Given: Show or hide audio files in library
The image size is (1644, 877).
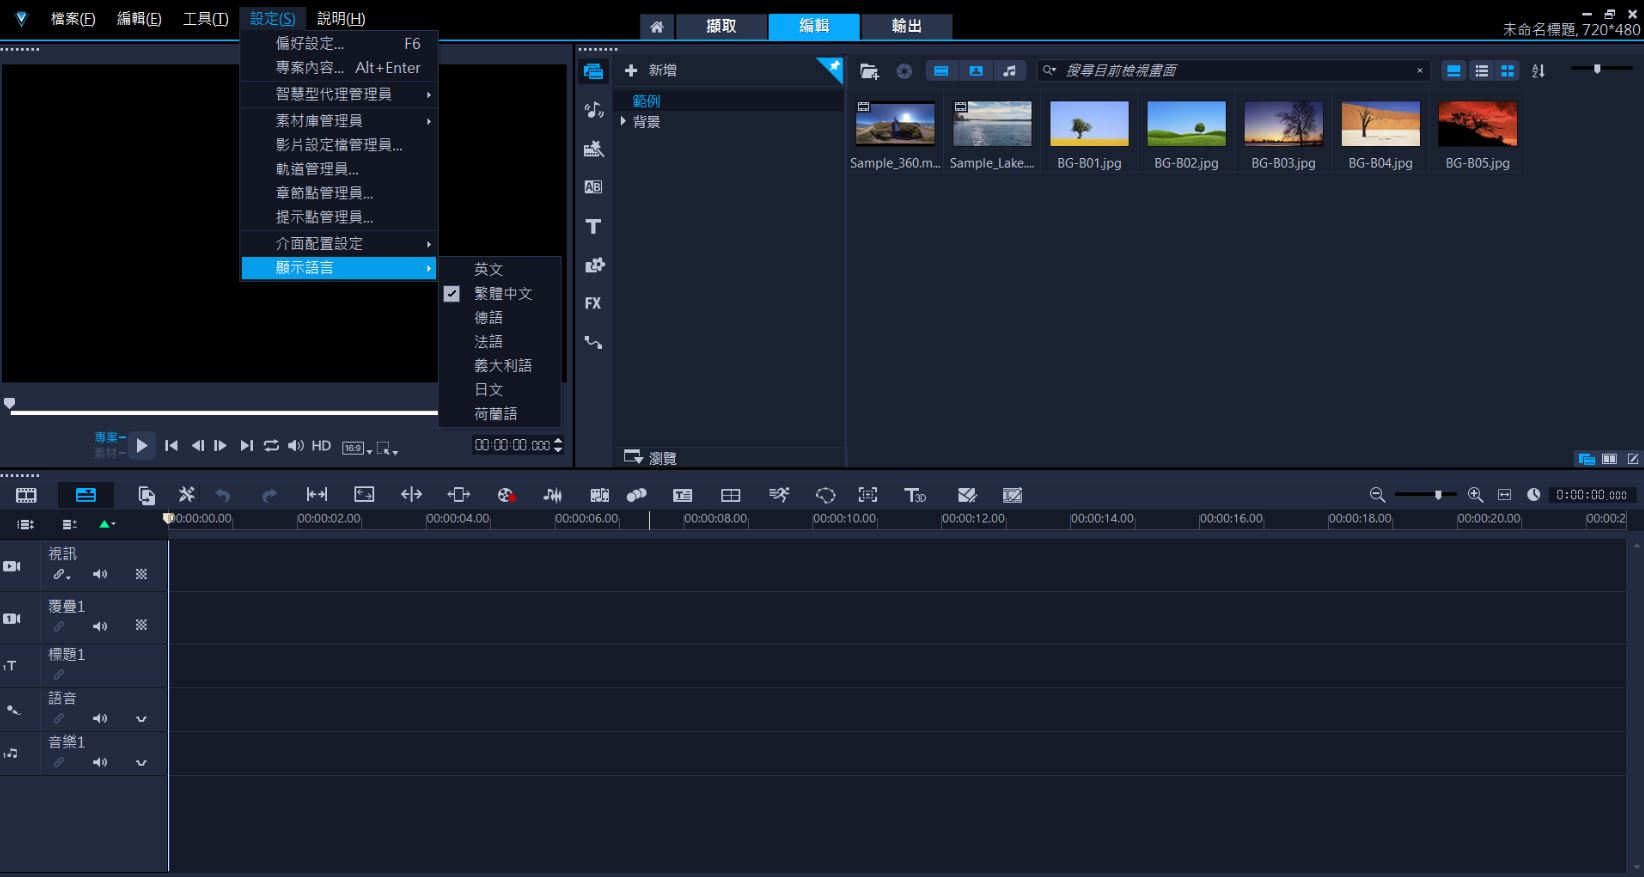Looking at the screenshot, I should pos(1010,71).
